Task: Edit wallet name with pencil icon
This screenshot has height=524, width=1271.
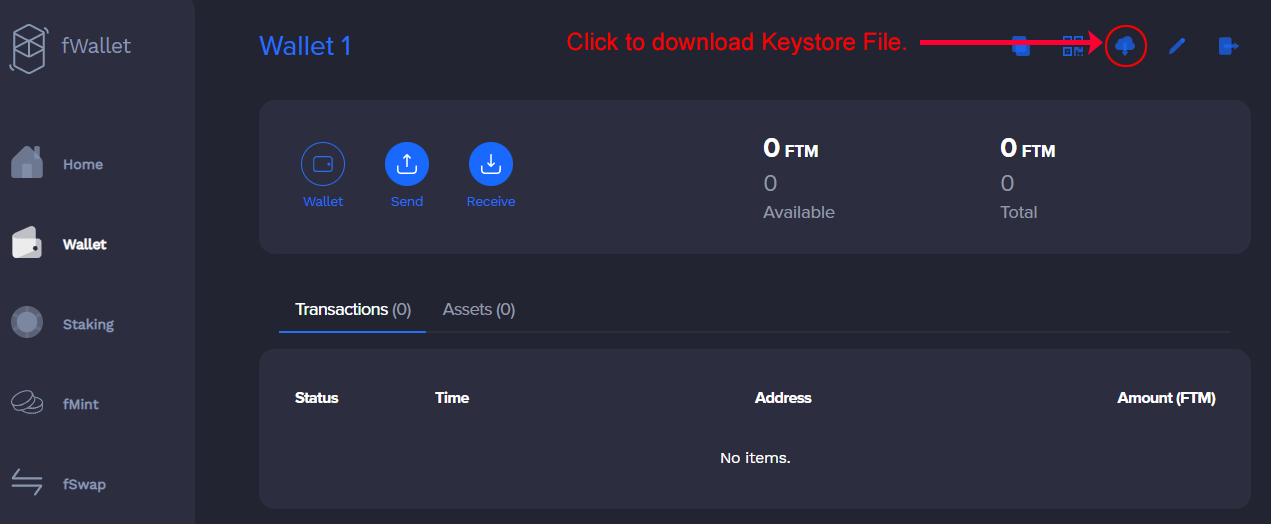Action: click(1177, 46)
